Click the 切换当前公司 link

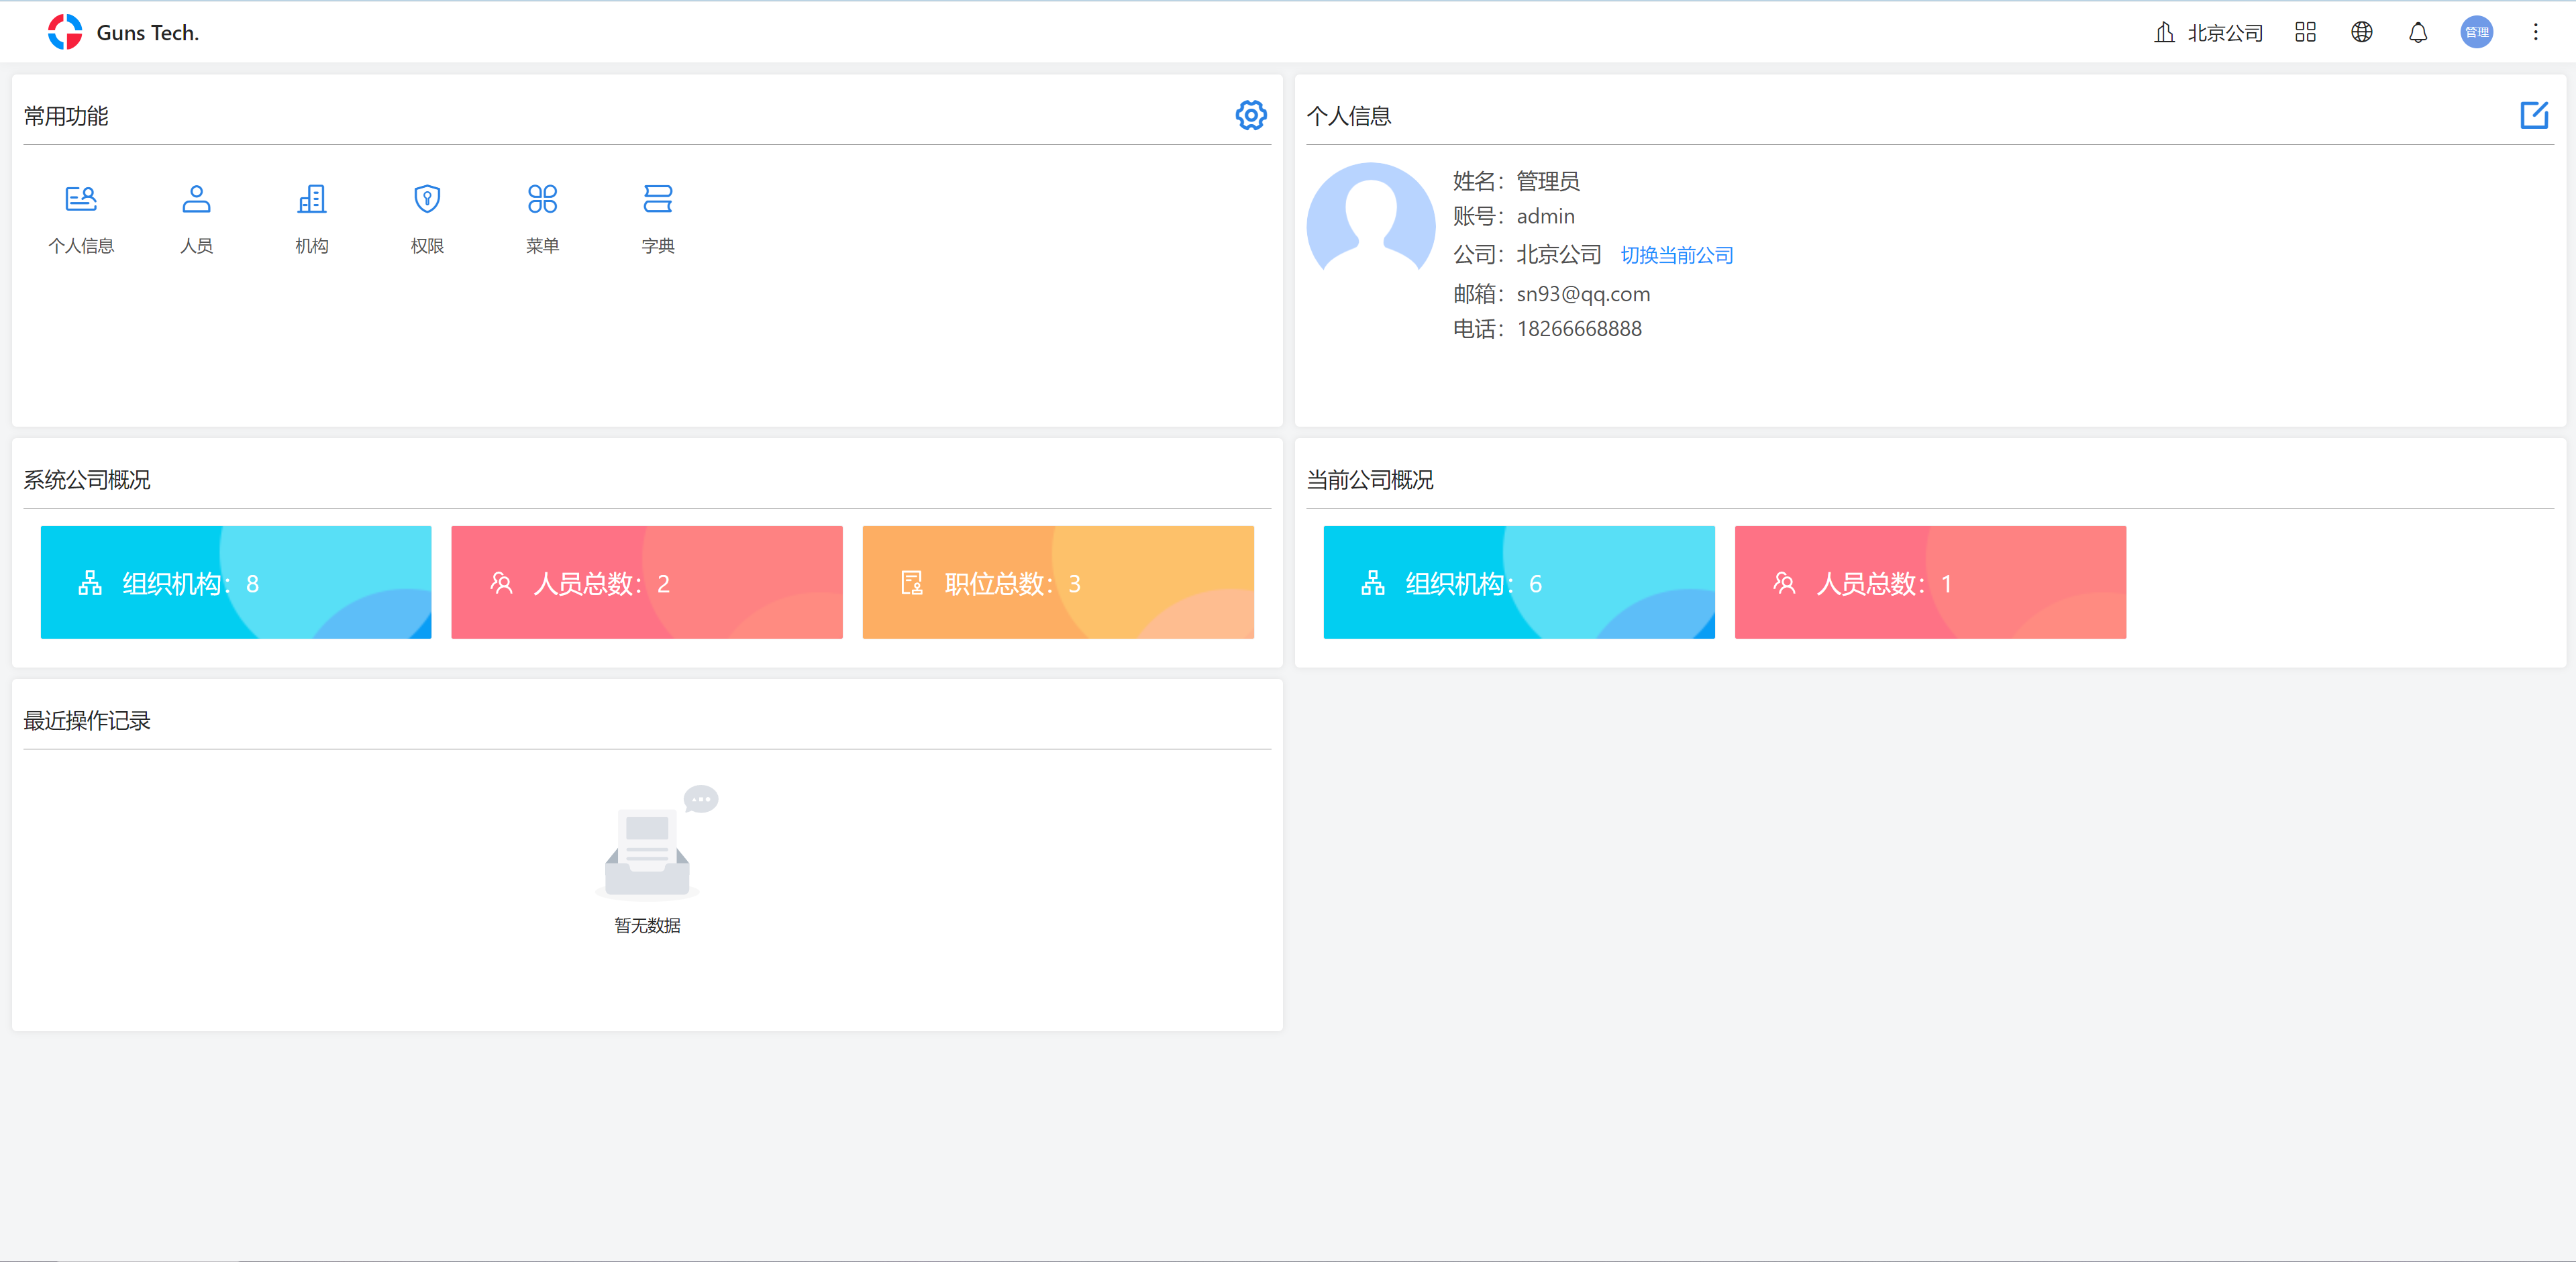[x=1677, y=256]
